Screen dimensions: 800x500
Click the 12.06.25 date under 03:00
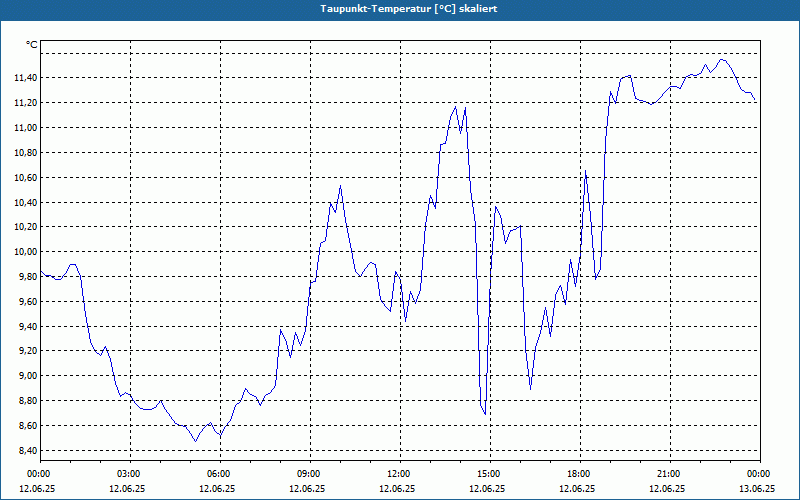127,489
